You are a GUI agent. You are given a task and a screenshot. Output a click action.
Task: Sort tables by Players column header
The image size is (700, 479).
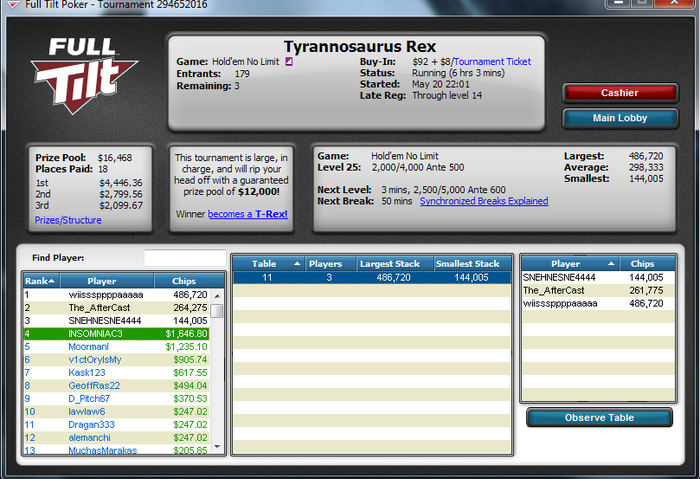[330, 264]
